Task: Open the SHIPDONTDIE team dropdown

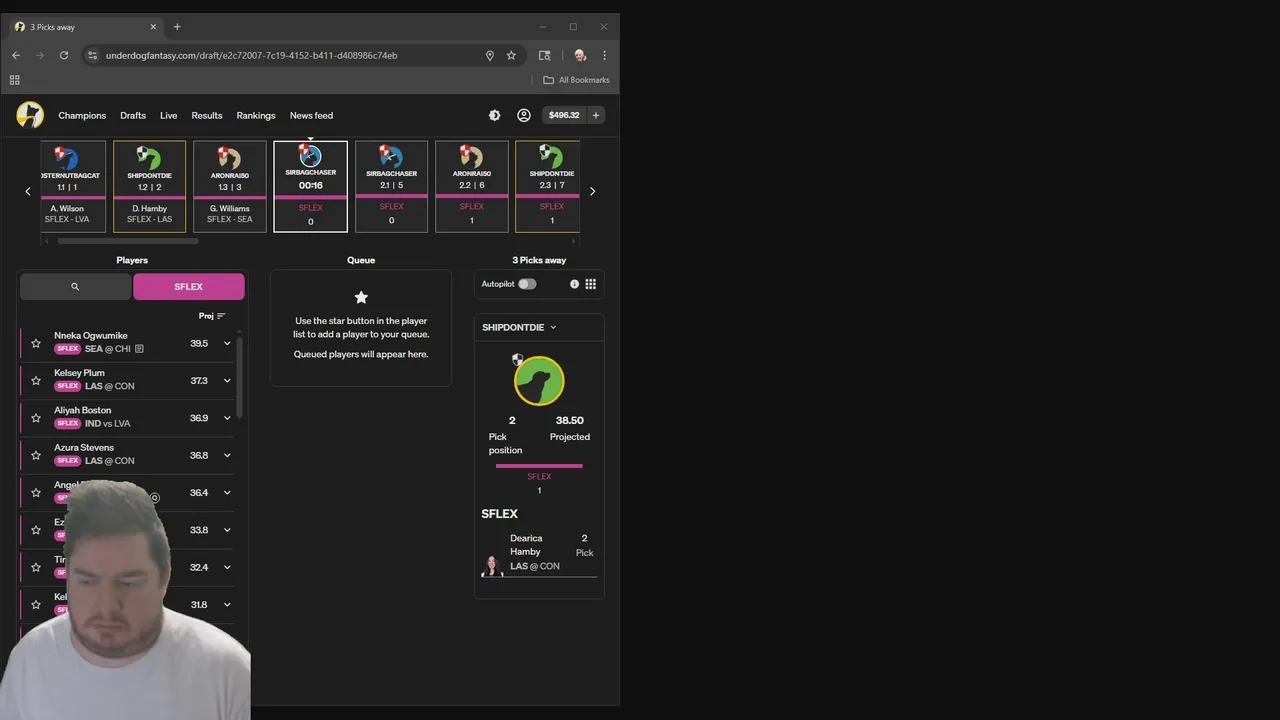Action: [519, 327]
